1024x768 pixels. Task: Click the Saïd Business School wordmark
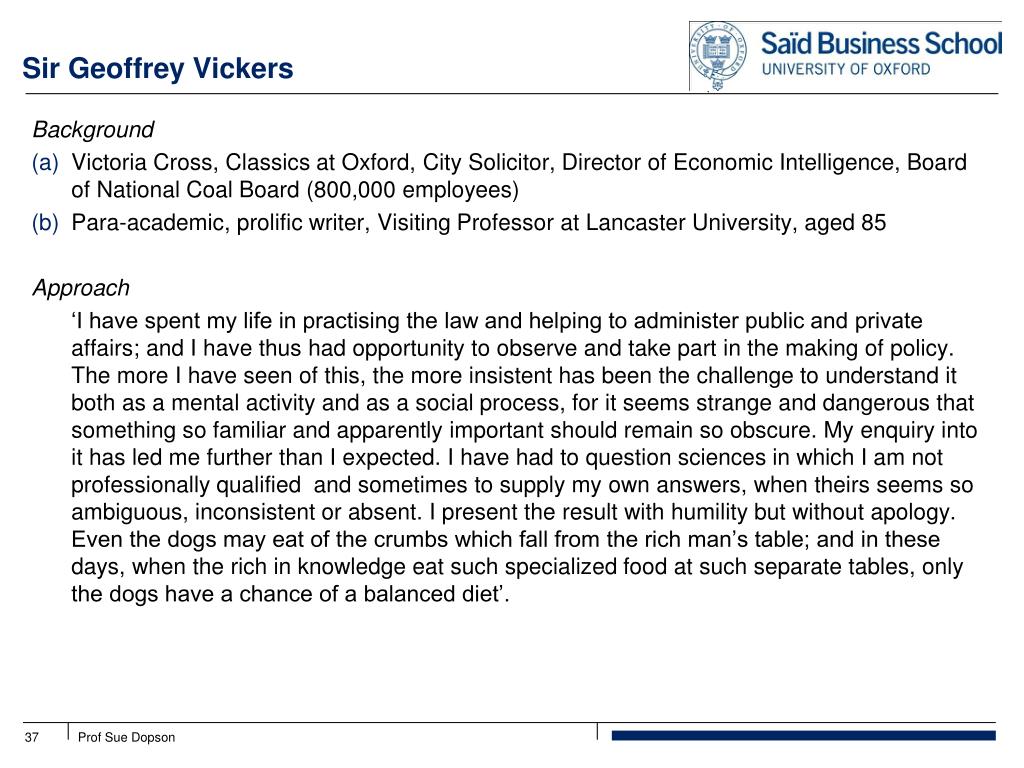click(881, 44)
